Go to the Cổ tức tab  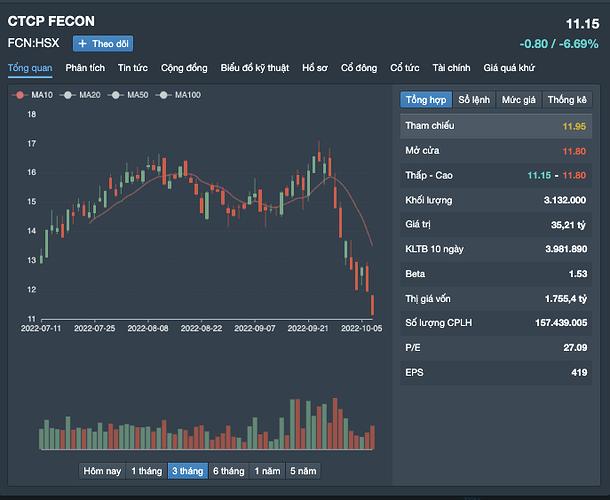pyautogui.click(x=405, y=68)
